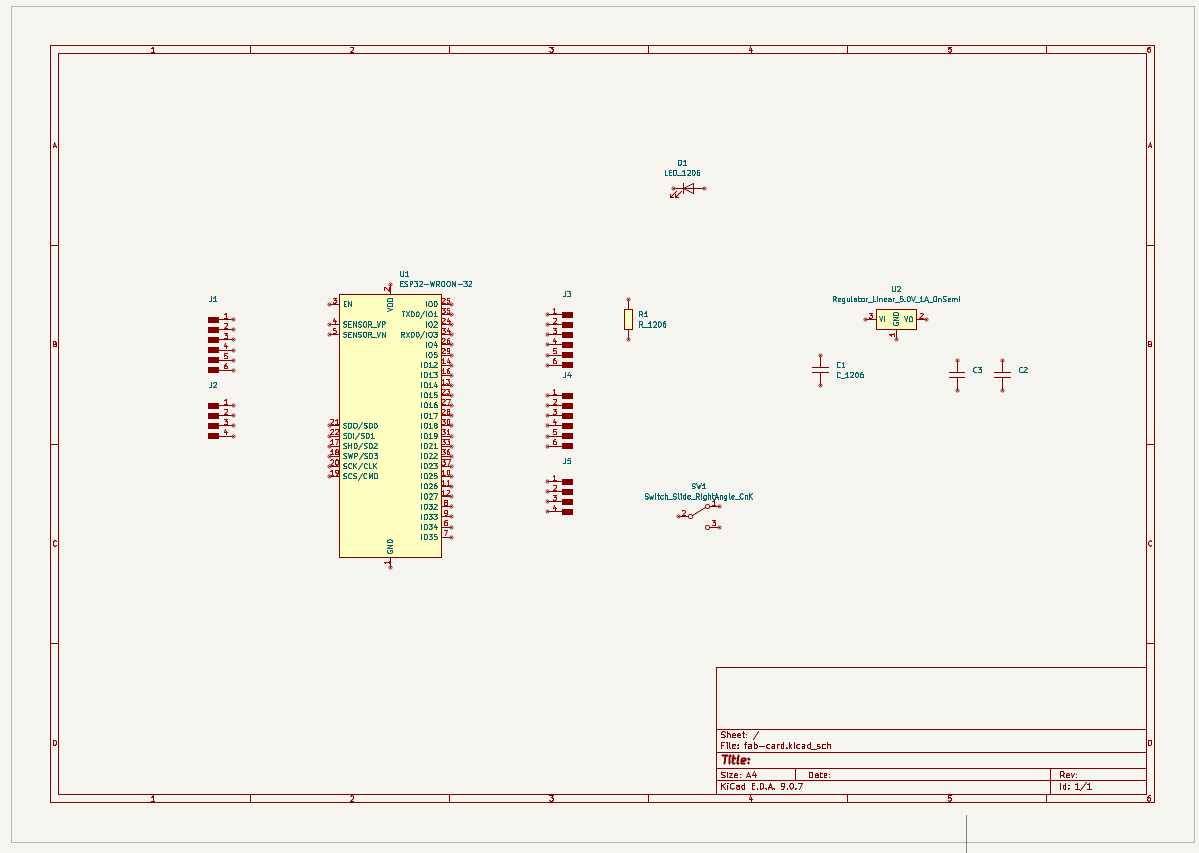Select the J5 four-pin connector symbol
This screenshot has height=853, width=1199.
(560, 497)
